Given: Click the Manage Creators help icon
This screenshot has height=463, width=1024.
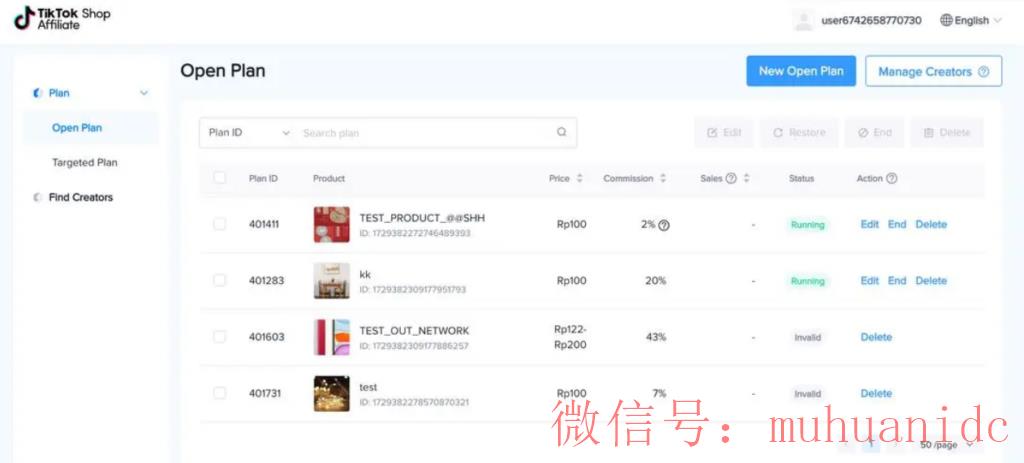Looking at the screenshot, I should pyautogui.click(x=984, y=72).
